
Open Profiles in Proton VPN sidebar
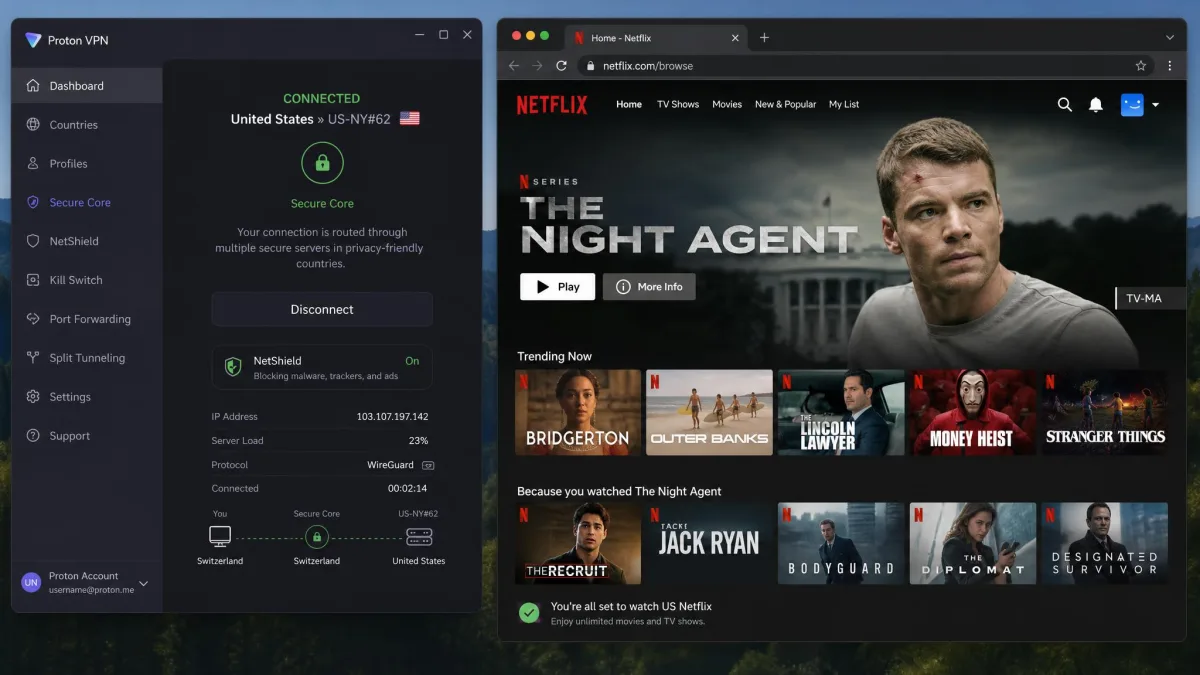(x=87, y=164)
